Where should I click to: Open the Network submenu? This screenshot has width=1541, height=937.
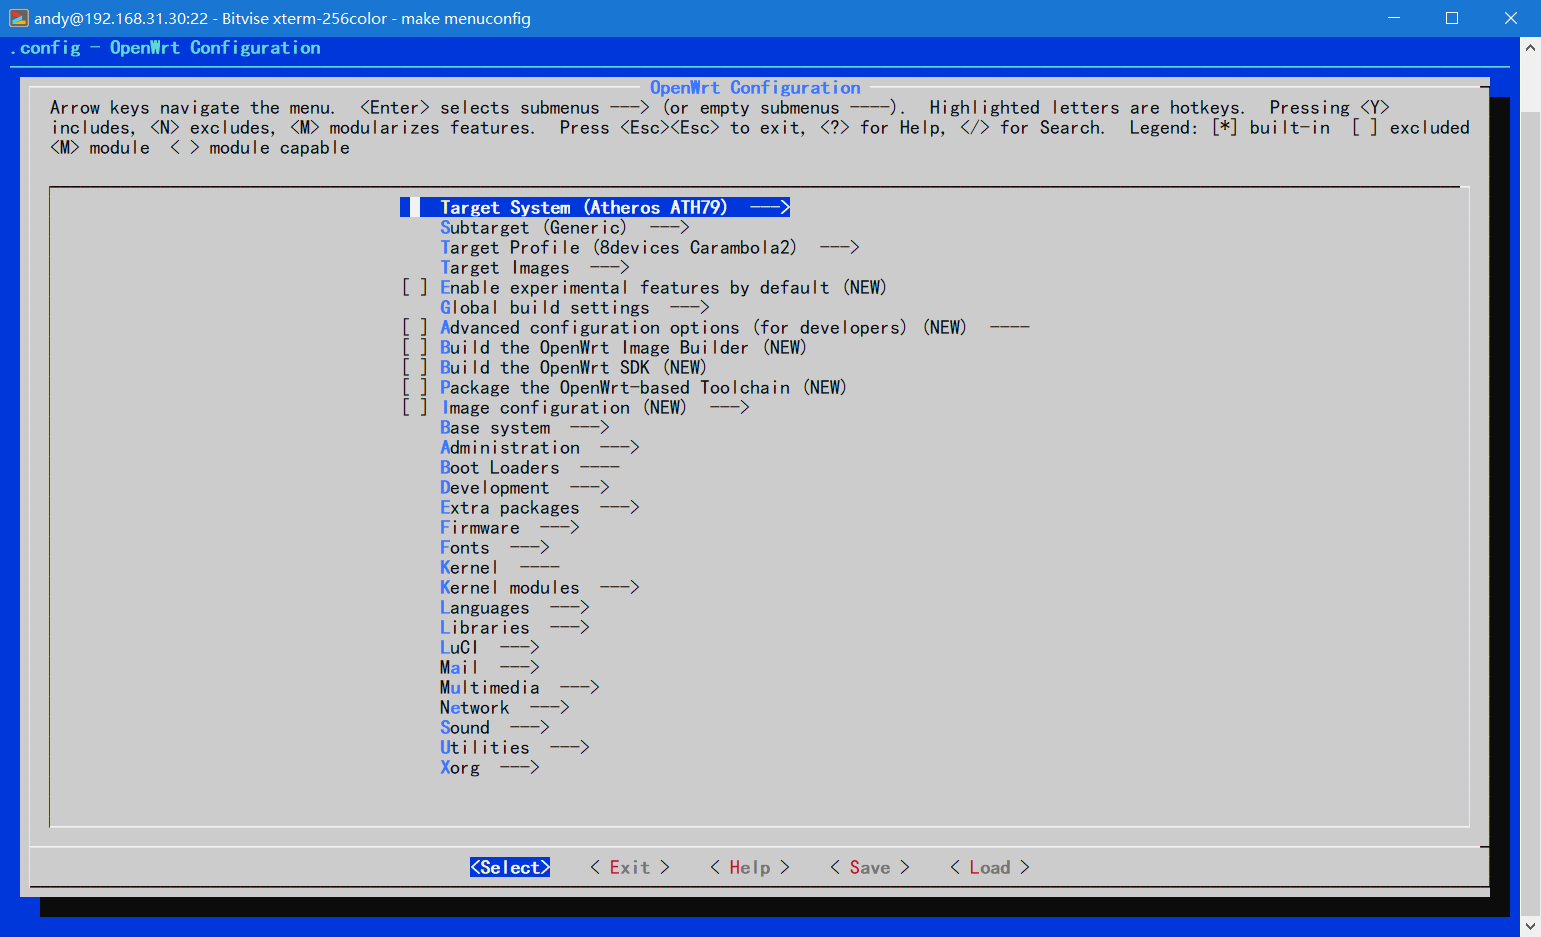tap(505, 707)
